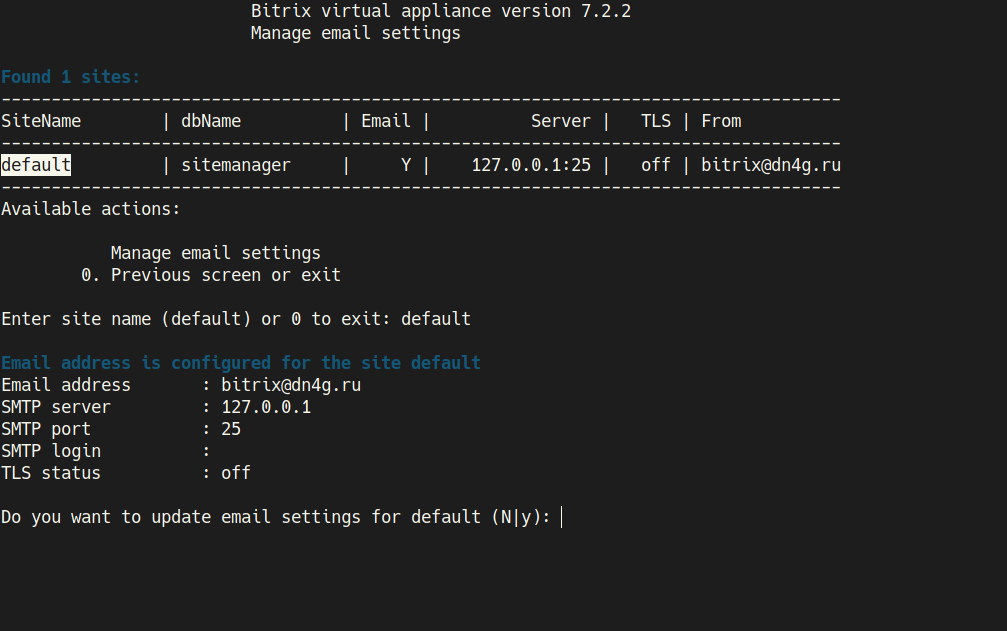
Task: Click 'dbName' column header
Action: 211,121
